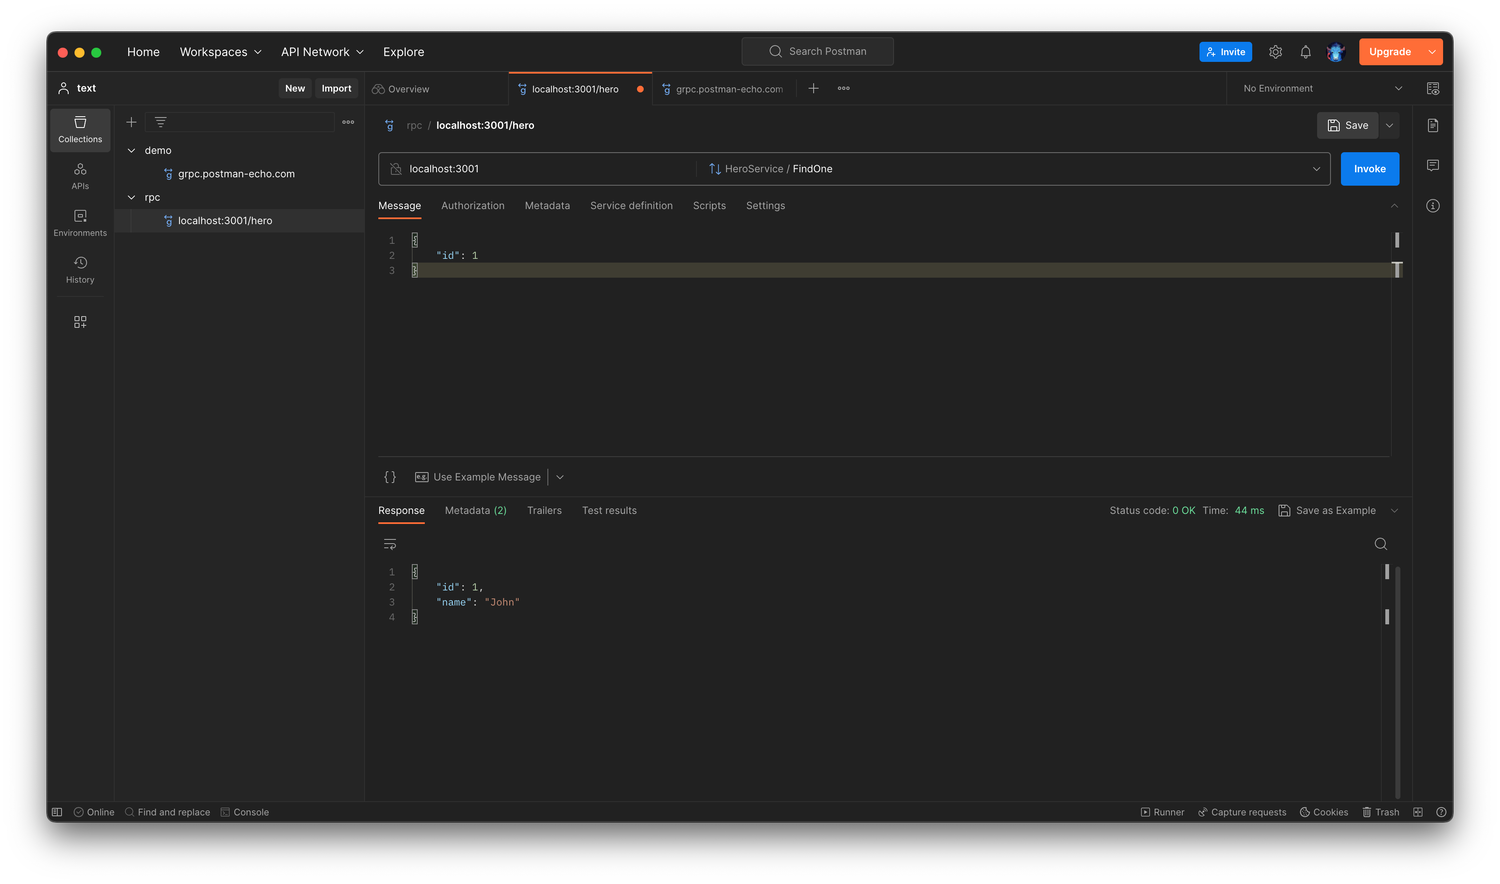
Task: Open collections panel more options ellipsis
Action: point(348,122)
